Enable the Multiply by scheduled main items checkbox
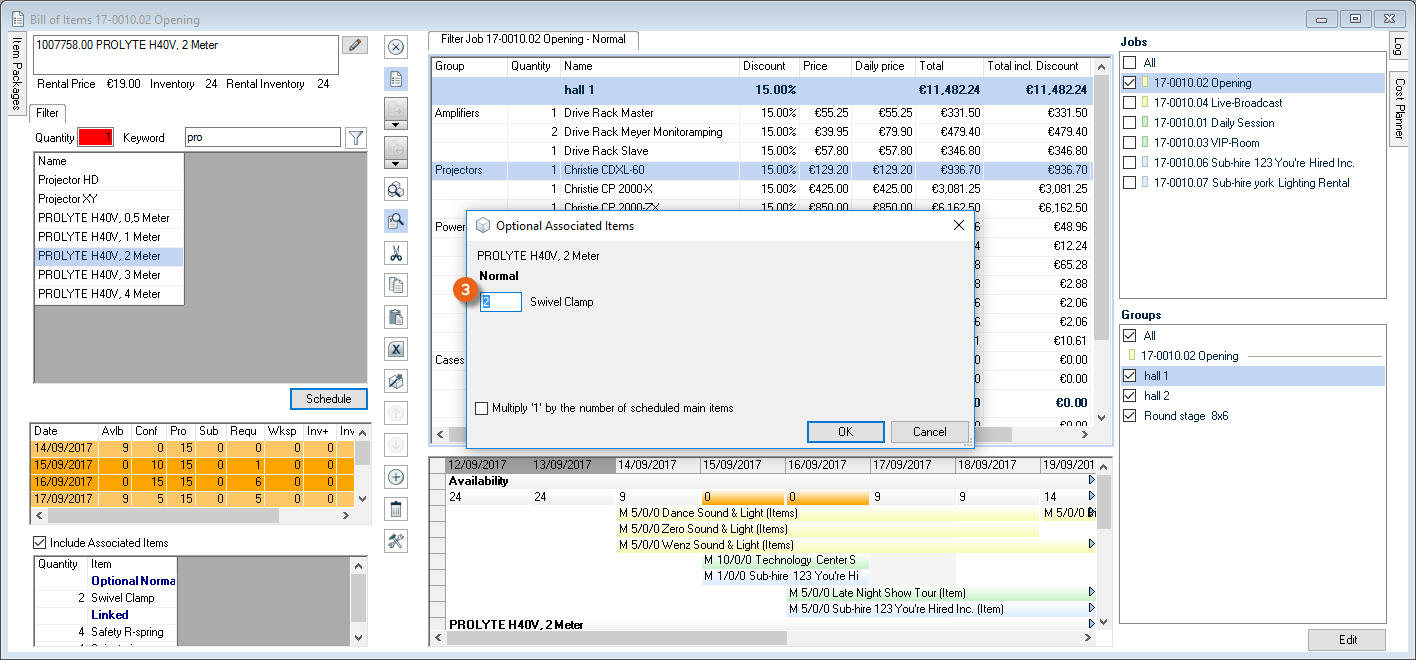This screenshot has width=1416, height=660. click(482, 408)
